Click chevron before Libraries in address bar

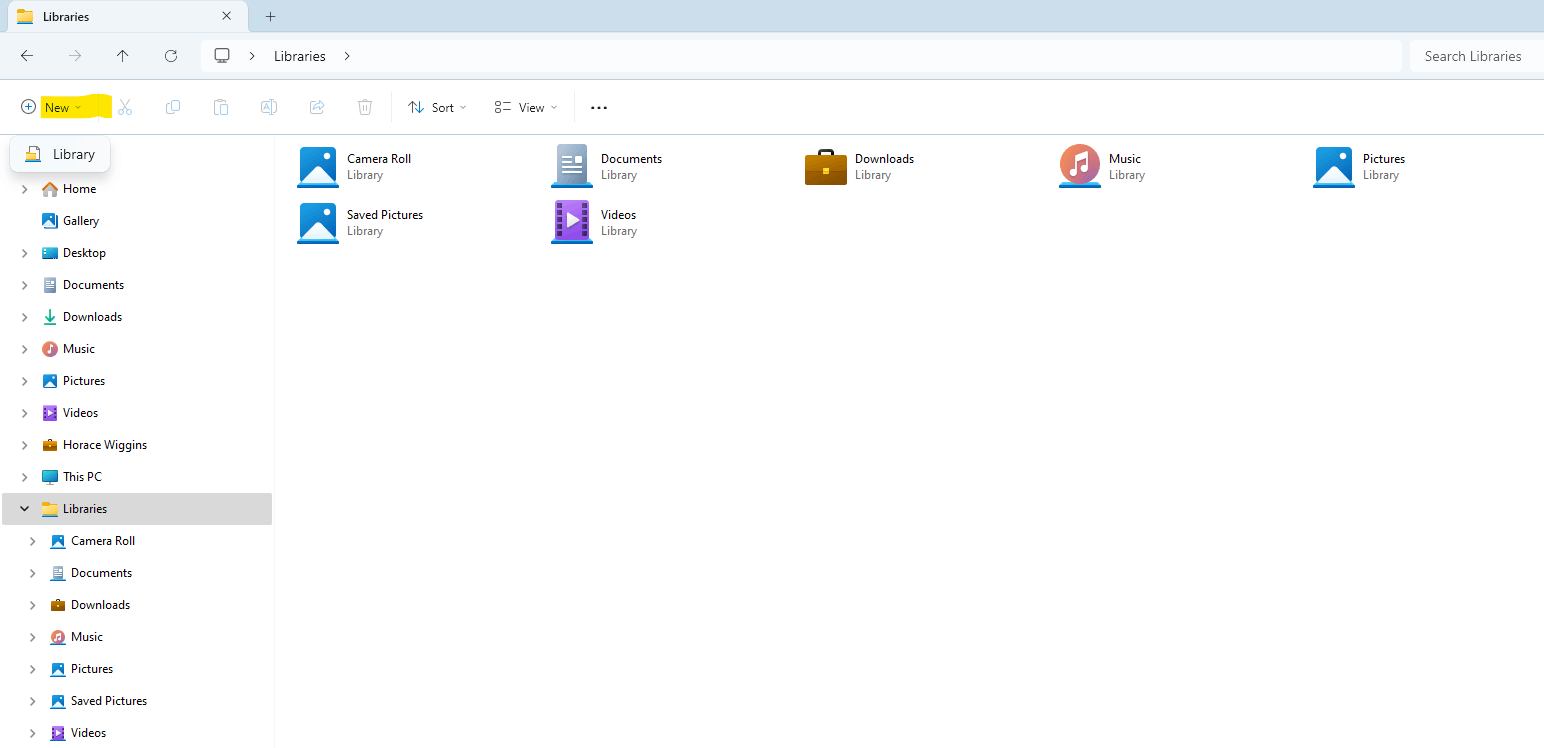(252, 56)
